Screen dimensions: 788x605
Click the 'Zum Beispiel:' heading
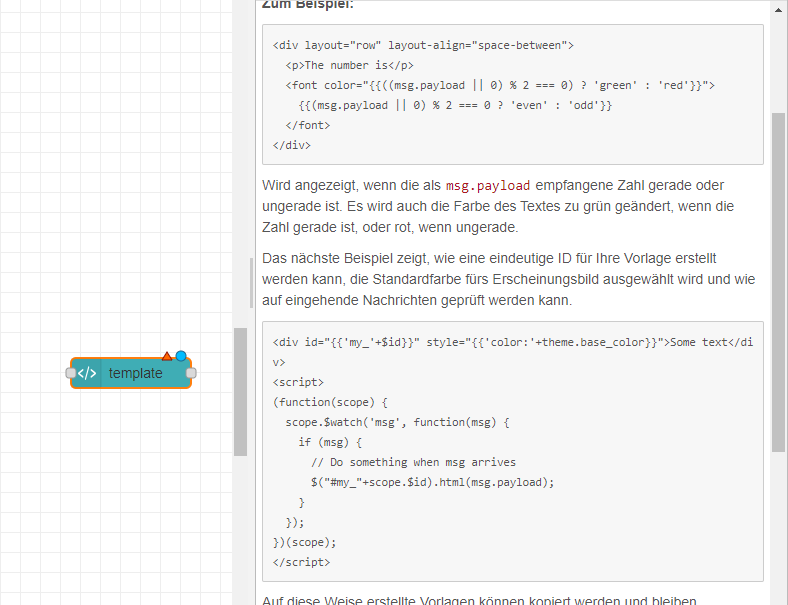click(308, 5)
